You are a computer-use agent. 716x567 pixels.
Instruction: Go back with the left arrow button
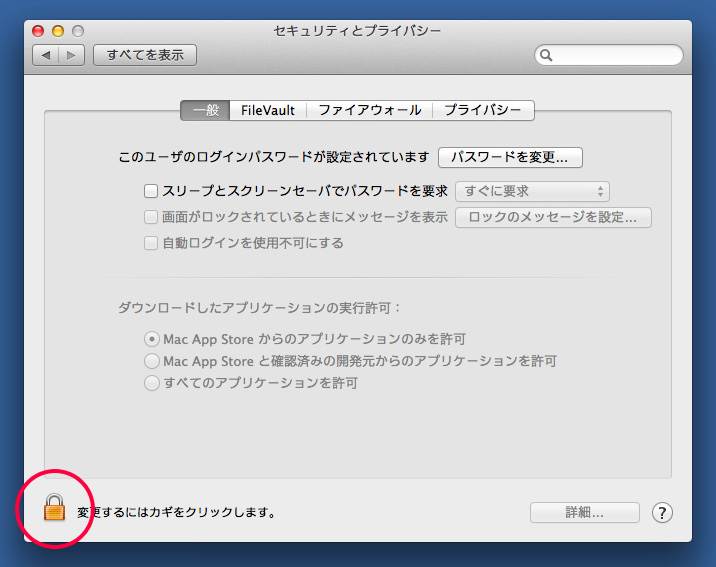click(x=46, y=55)
